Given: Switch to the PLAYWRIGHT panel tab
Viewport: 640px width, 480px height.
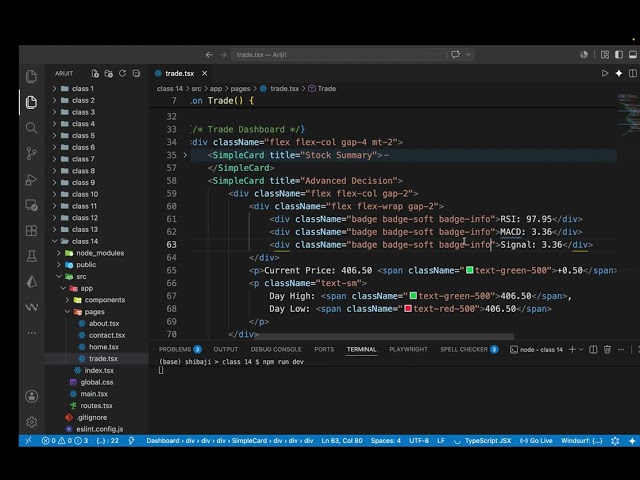Looking at the screenshot, I should click(x=408, y=349).
